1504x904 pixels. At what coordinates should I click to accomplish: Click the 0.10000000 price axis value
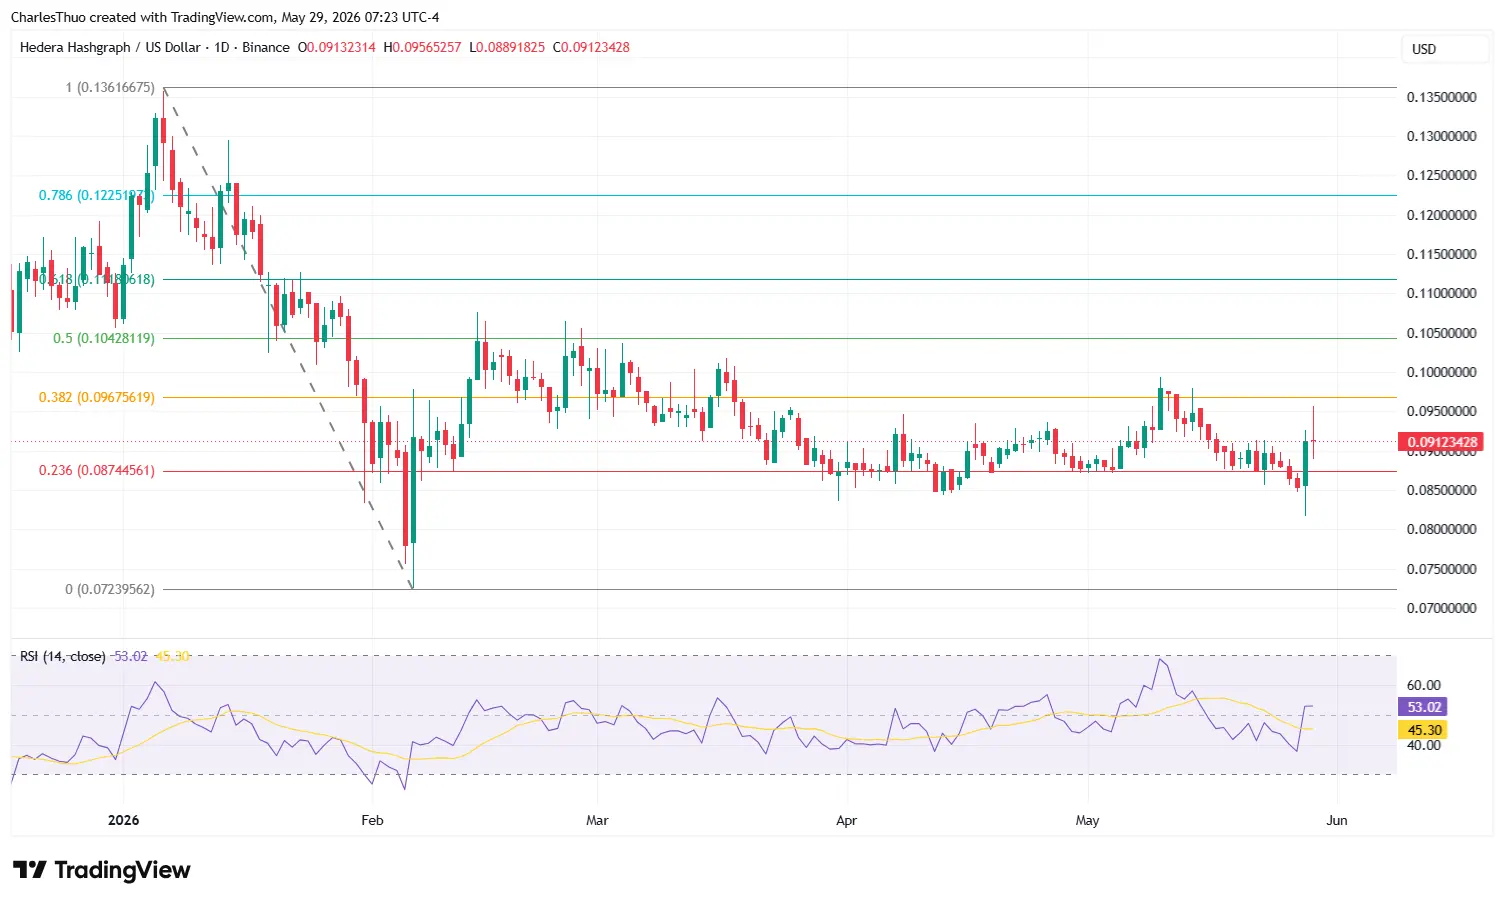tap(1441, 372)
